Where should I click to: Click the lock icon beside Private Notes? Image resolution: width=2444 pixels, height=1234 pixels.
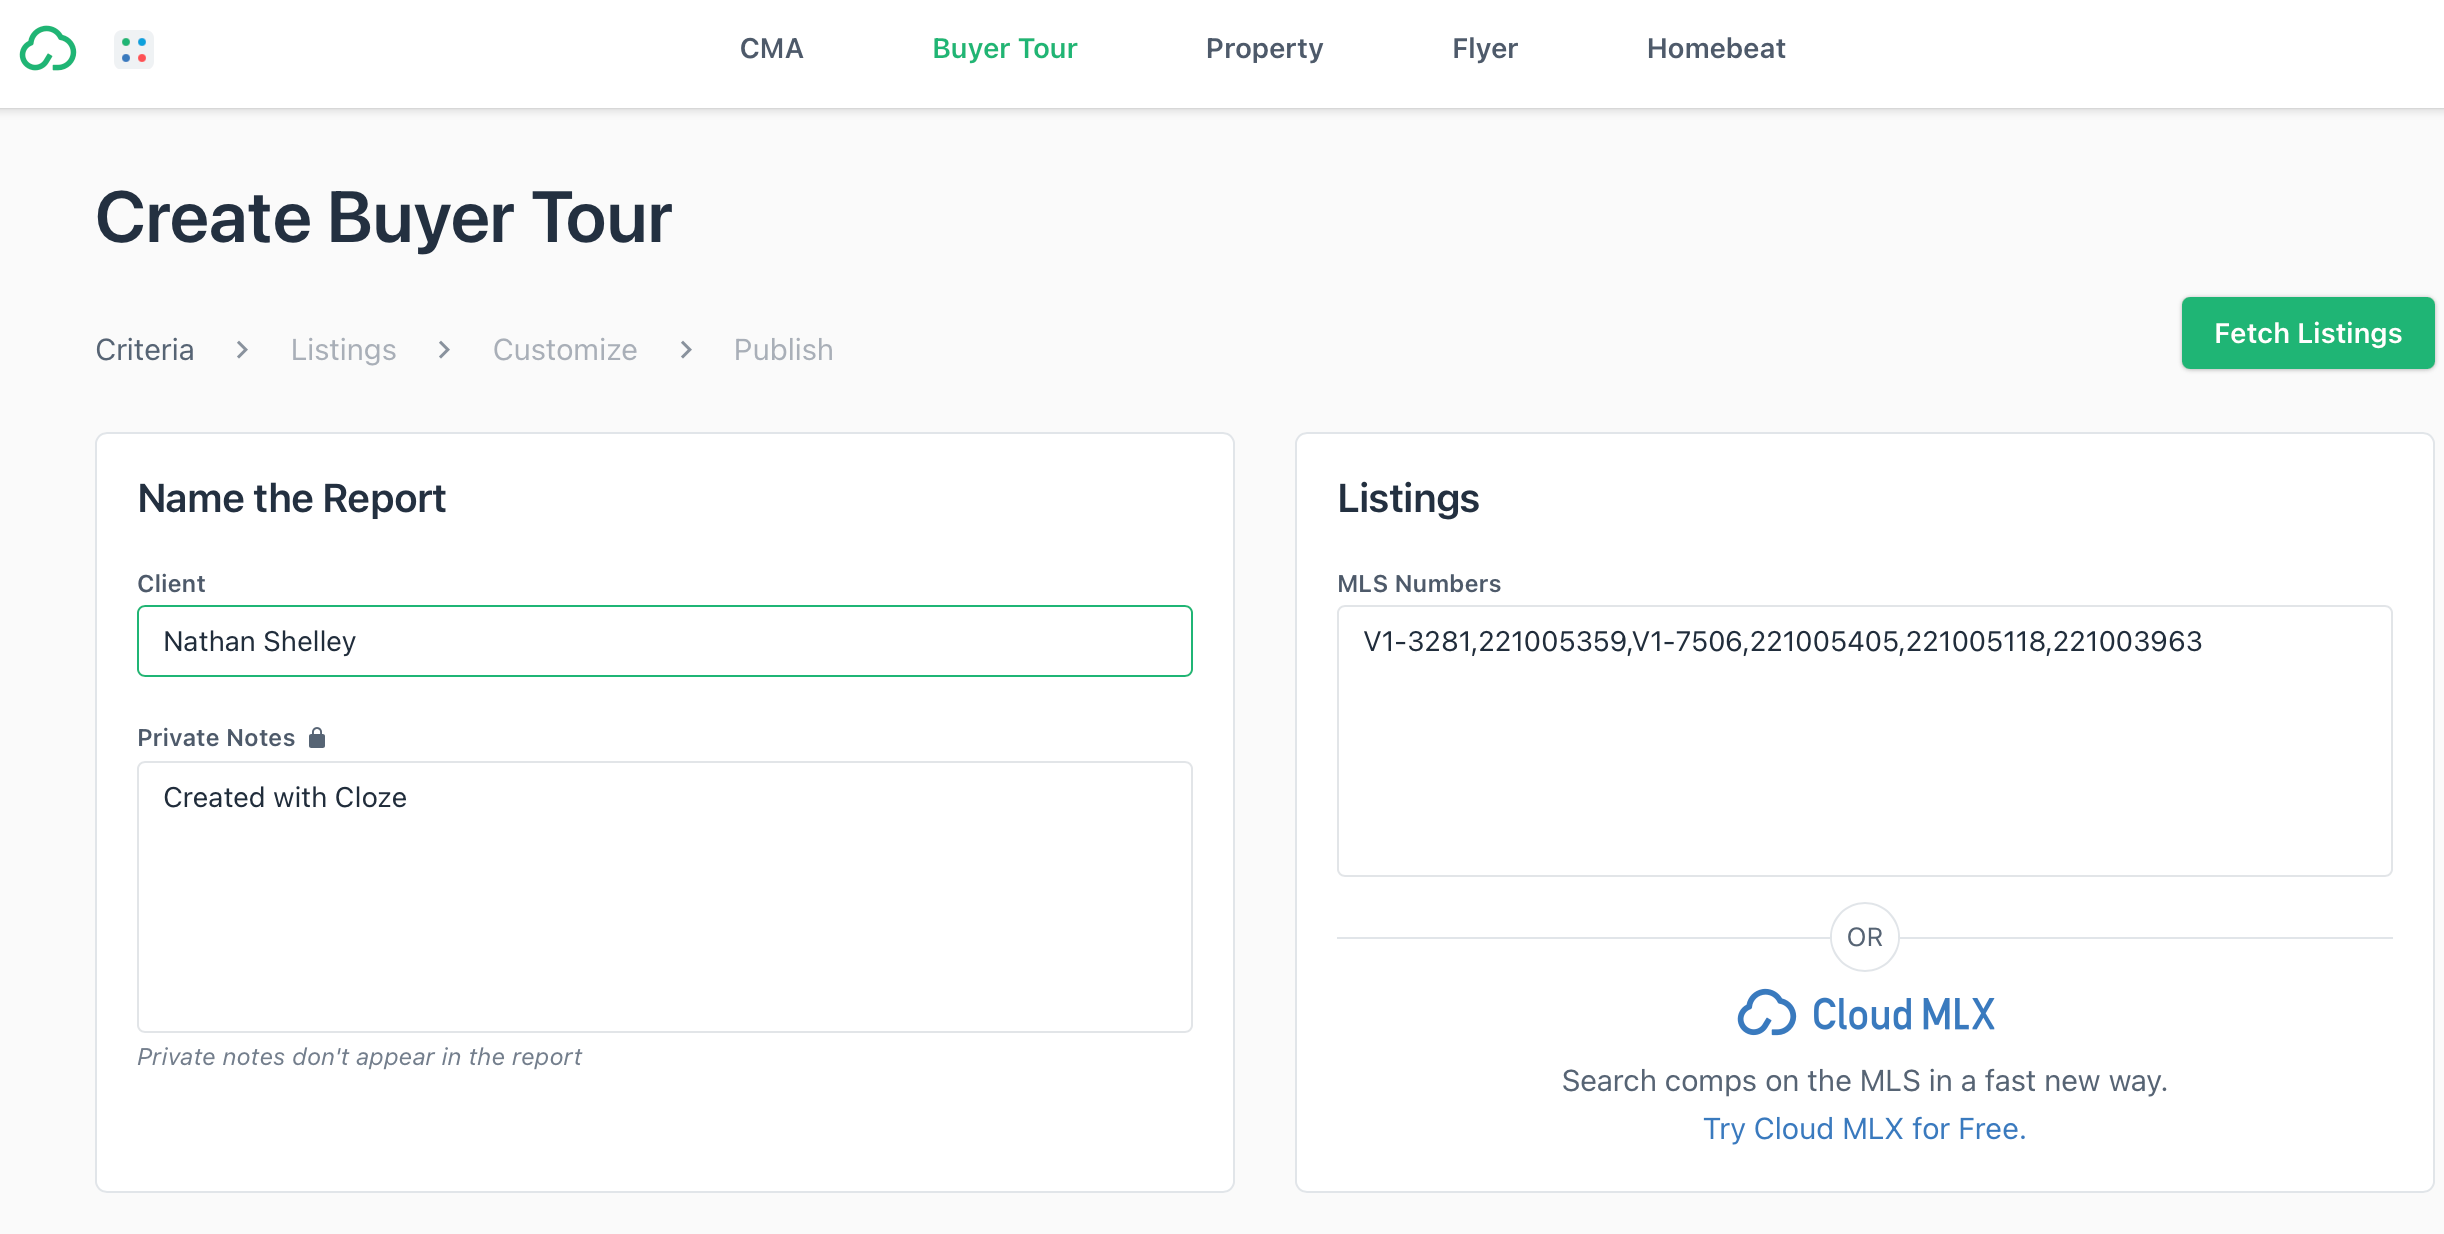(x=317, y=738)
